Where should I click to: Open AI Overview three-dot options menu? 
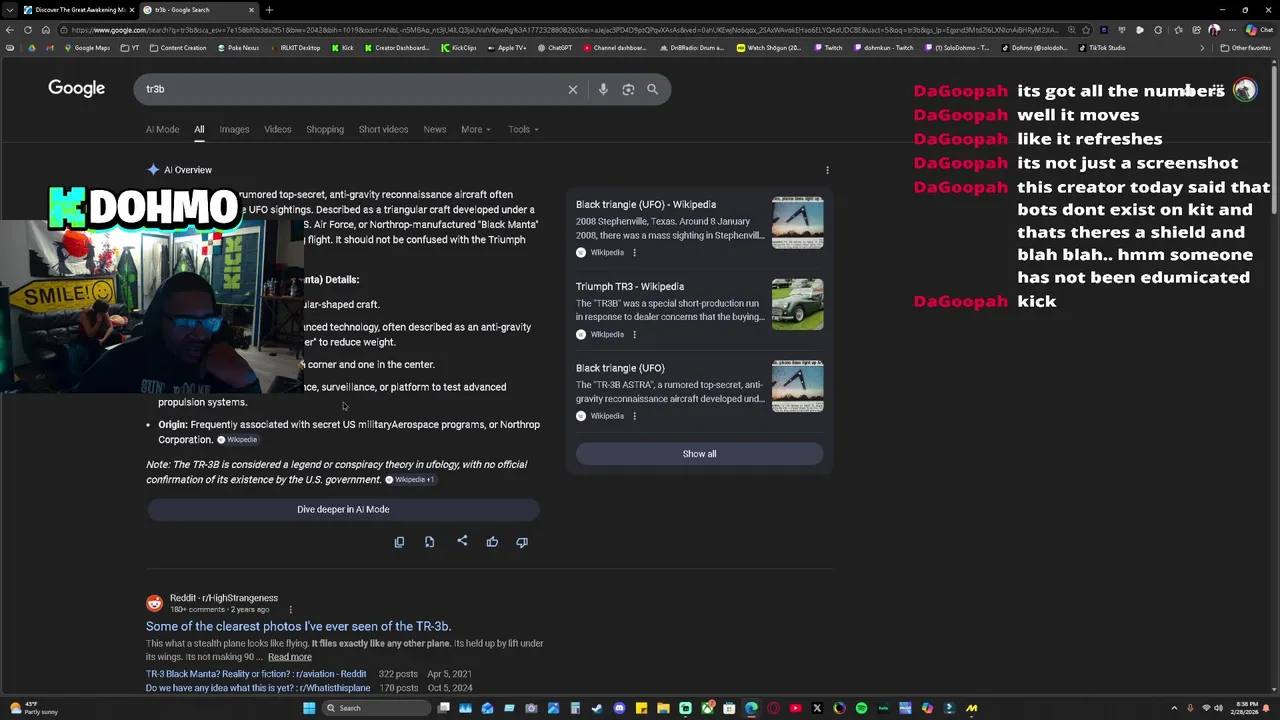tap(827, 170)
